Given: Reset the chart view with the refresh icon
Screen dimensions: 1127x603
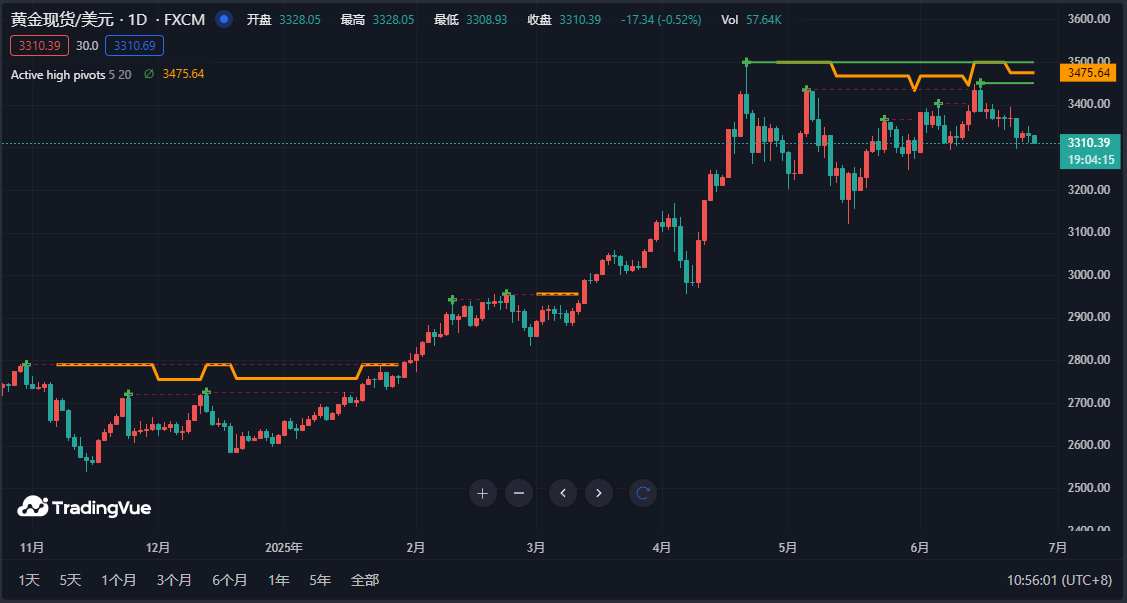Looking at the screenshot, I should pos(644,492).
